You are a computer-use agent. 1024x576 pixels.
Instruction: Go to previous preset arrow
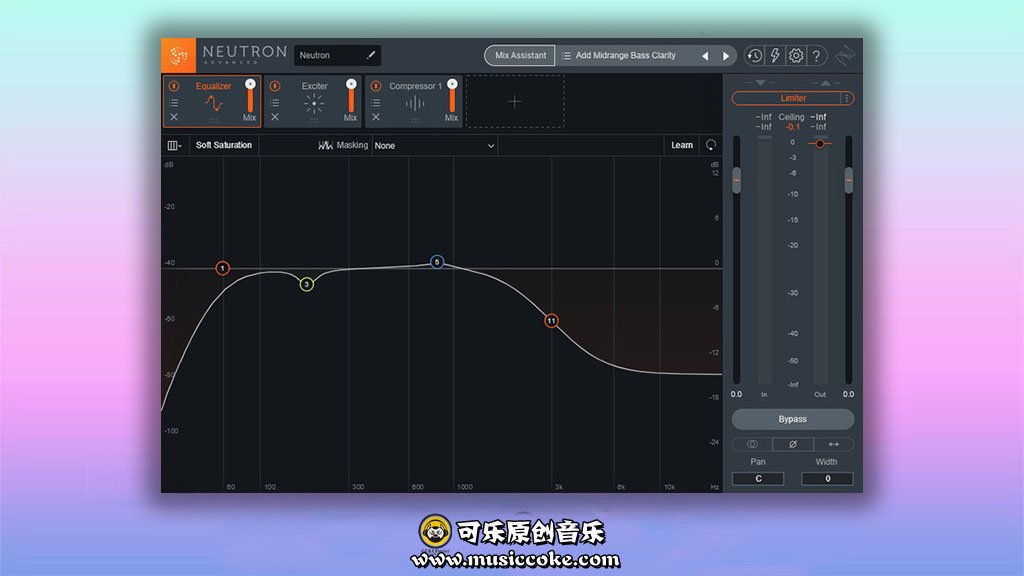[x=705, y=56]
